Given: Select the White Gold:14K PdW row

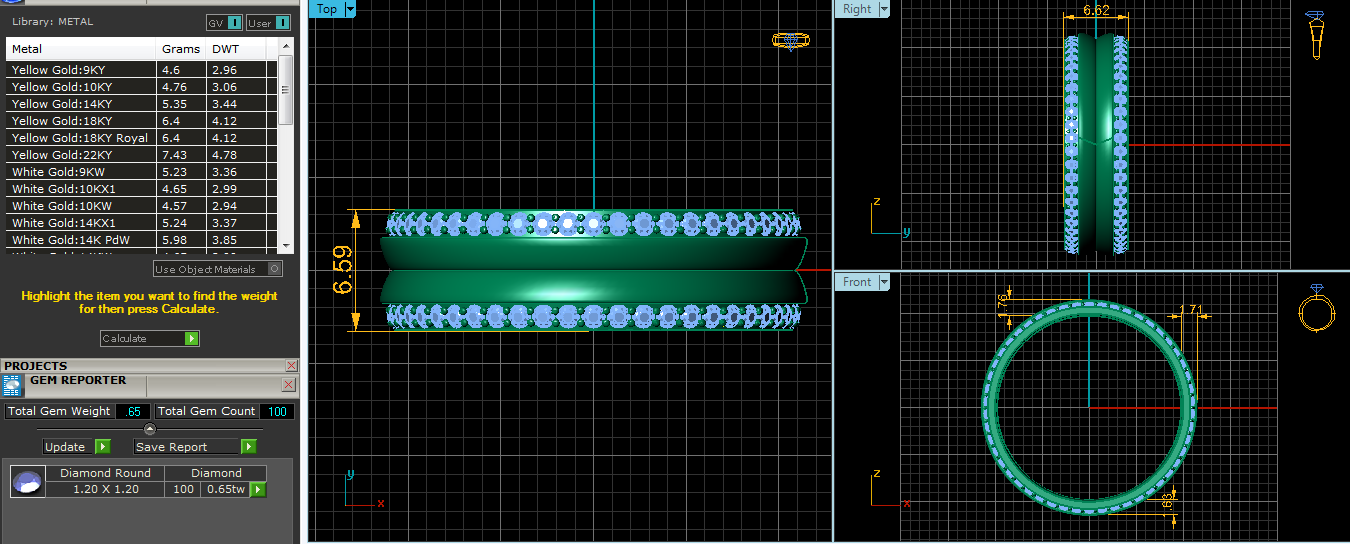Looking at the screenshot, I should click(80, 240).
